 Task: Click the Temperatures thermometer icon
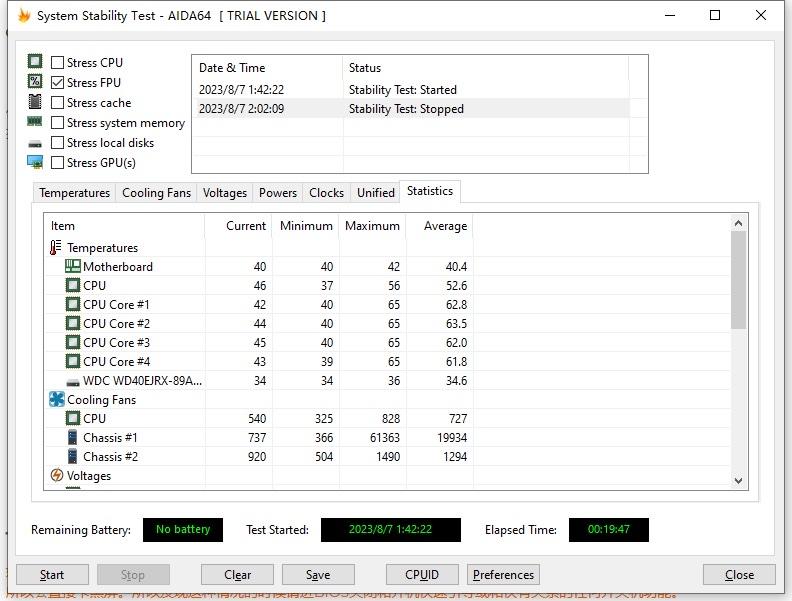coord(56,248)
